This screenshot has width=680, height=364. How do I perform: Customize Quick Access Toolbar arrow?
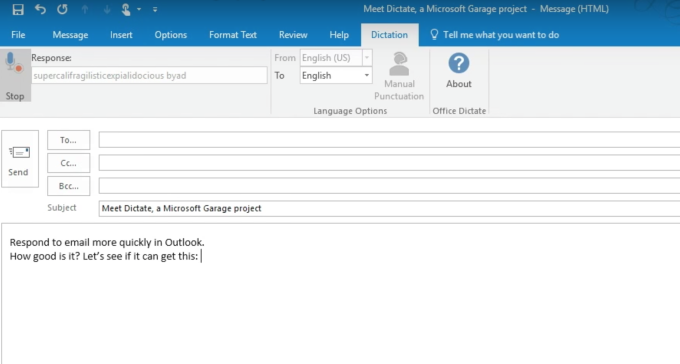tap(155, 9)
